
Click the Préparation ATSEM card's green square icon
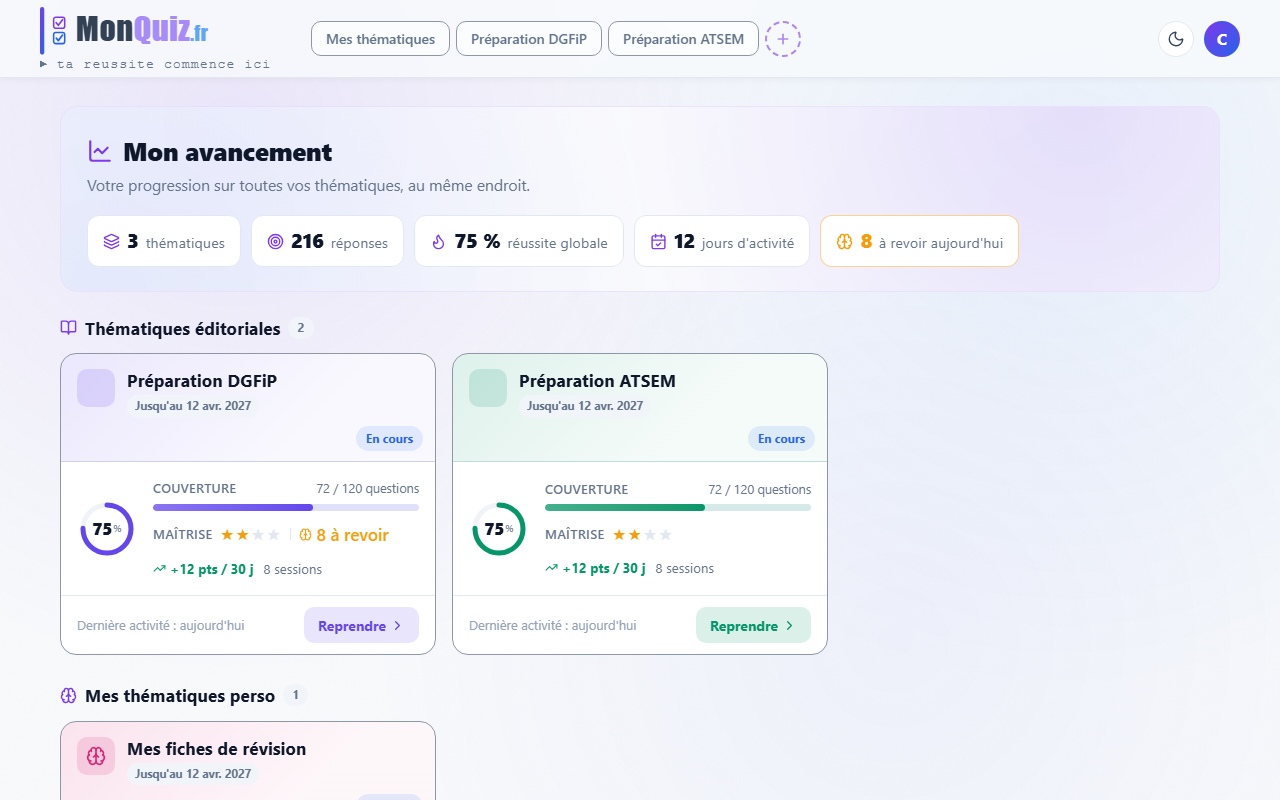pos(488,388)
